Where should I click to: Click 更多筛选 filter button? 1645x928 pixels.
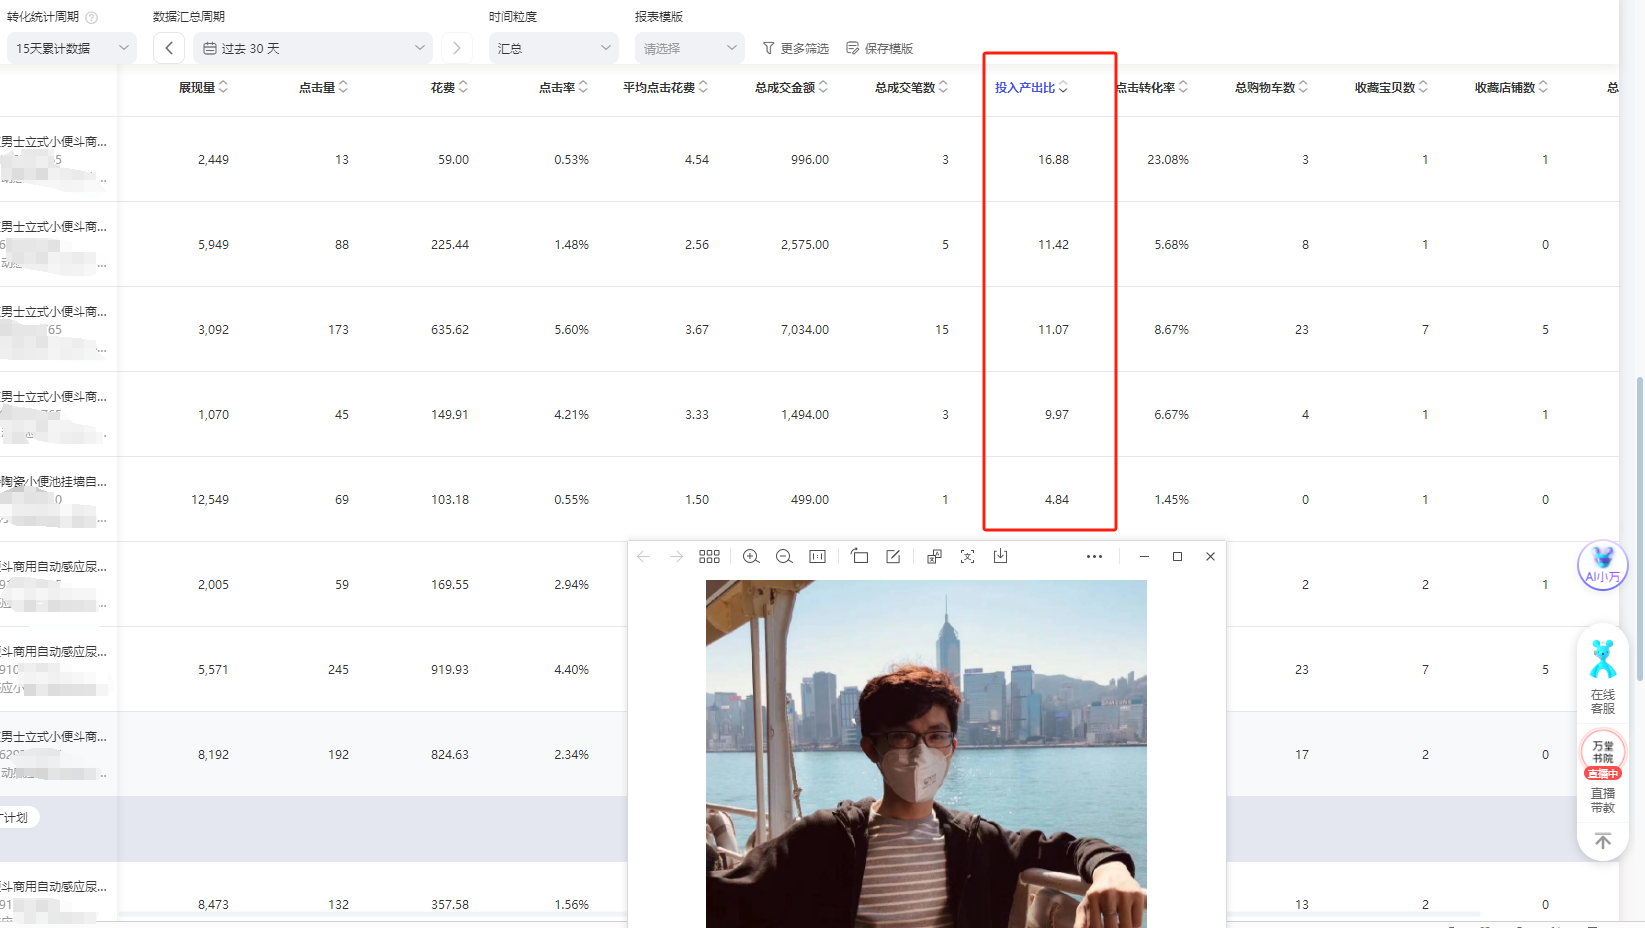coord(796,48)
